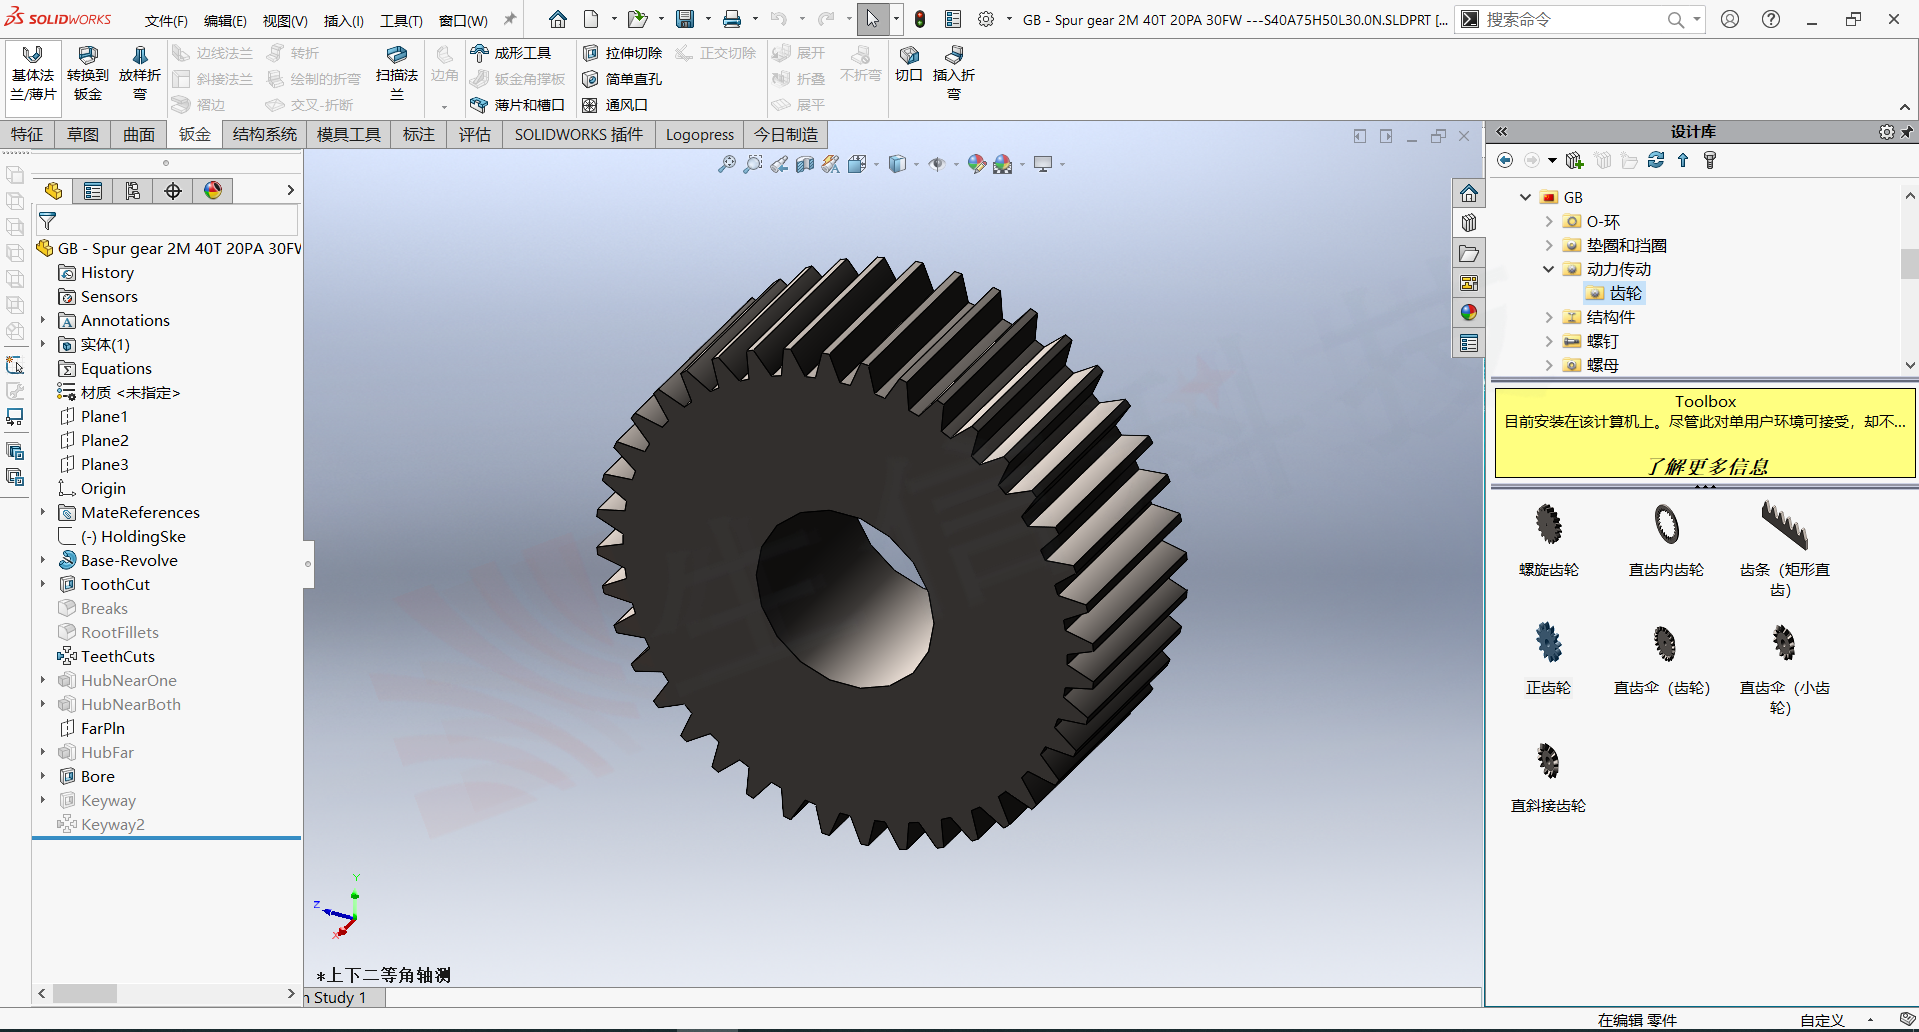Click the Edit Appearance color ball icon

point(977,164)
